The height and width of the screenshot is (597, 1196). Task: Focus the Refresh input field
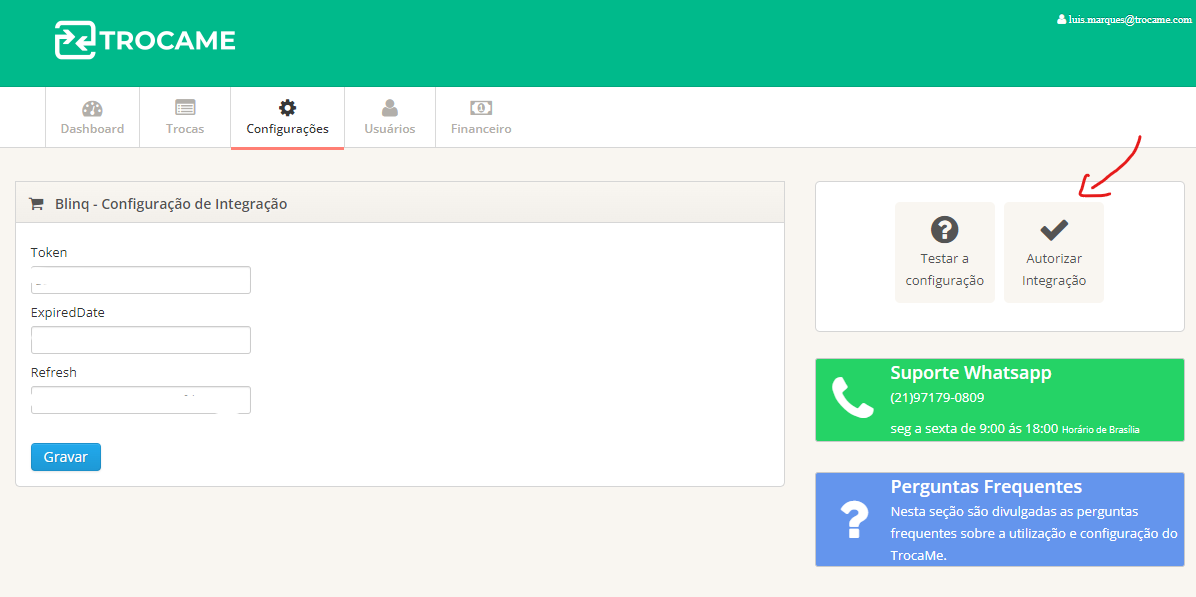pos(141,400)
